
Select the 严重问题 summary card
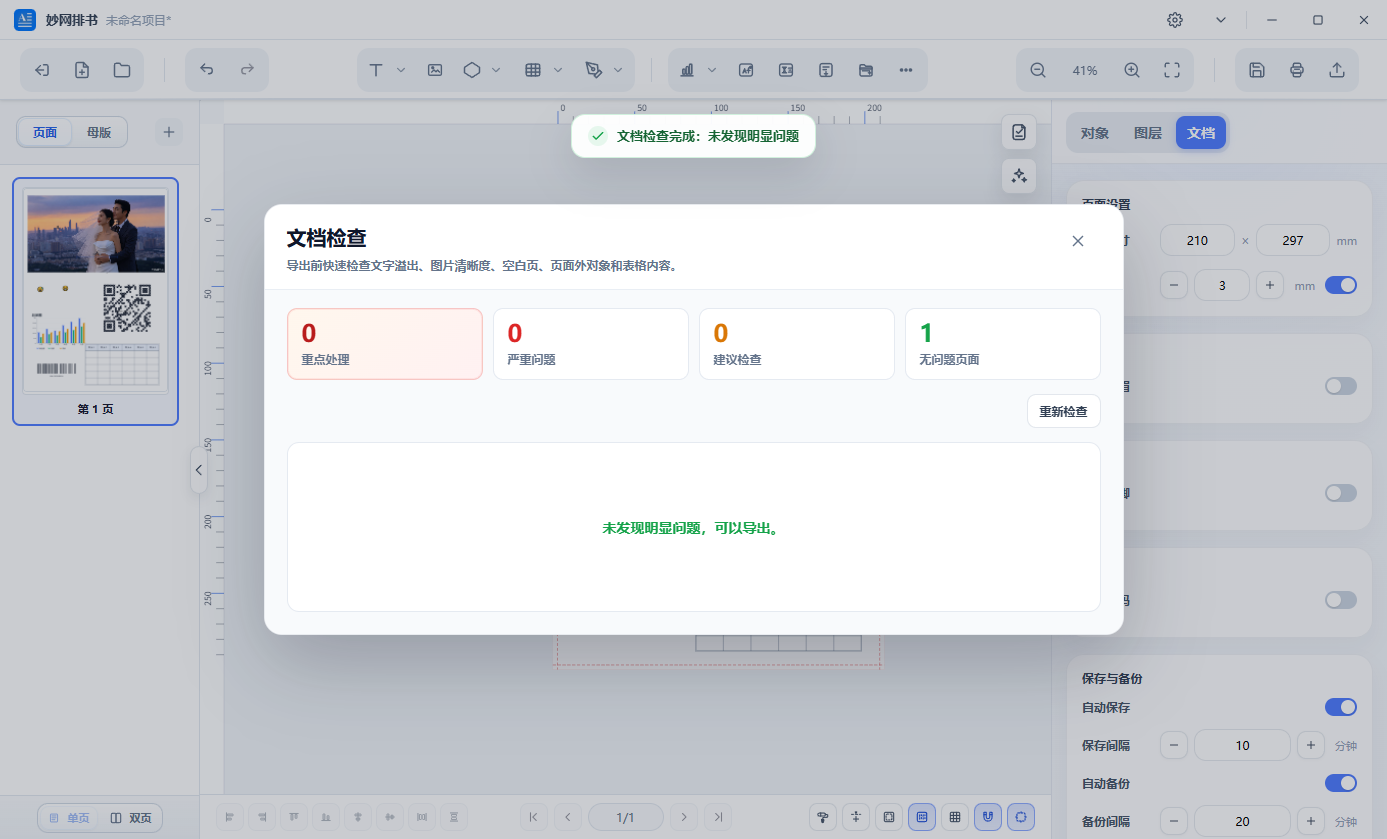591,344
